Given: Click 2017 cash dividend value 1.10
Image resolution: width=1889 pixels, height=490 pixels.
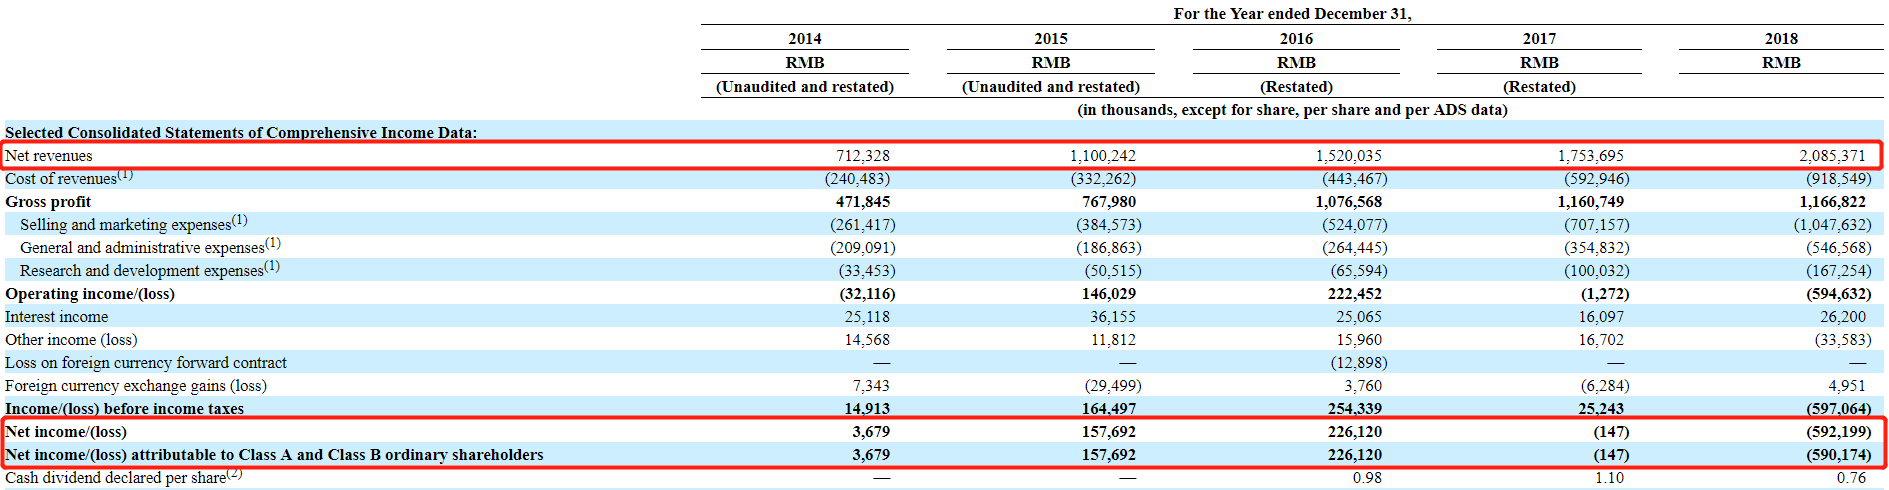Looking at the screenshot, I should [1609, 478].
